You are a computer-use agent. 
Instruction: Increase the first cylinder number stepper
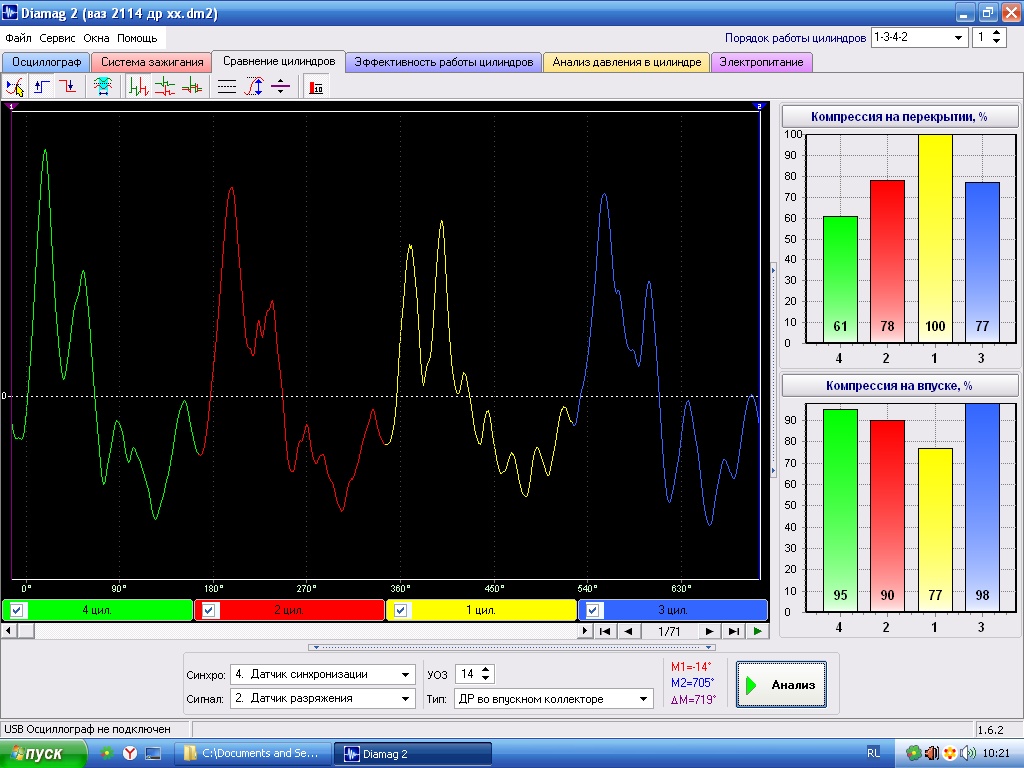pyautogui.click(x=997, y=33)
